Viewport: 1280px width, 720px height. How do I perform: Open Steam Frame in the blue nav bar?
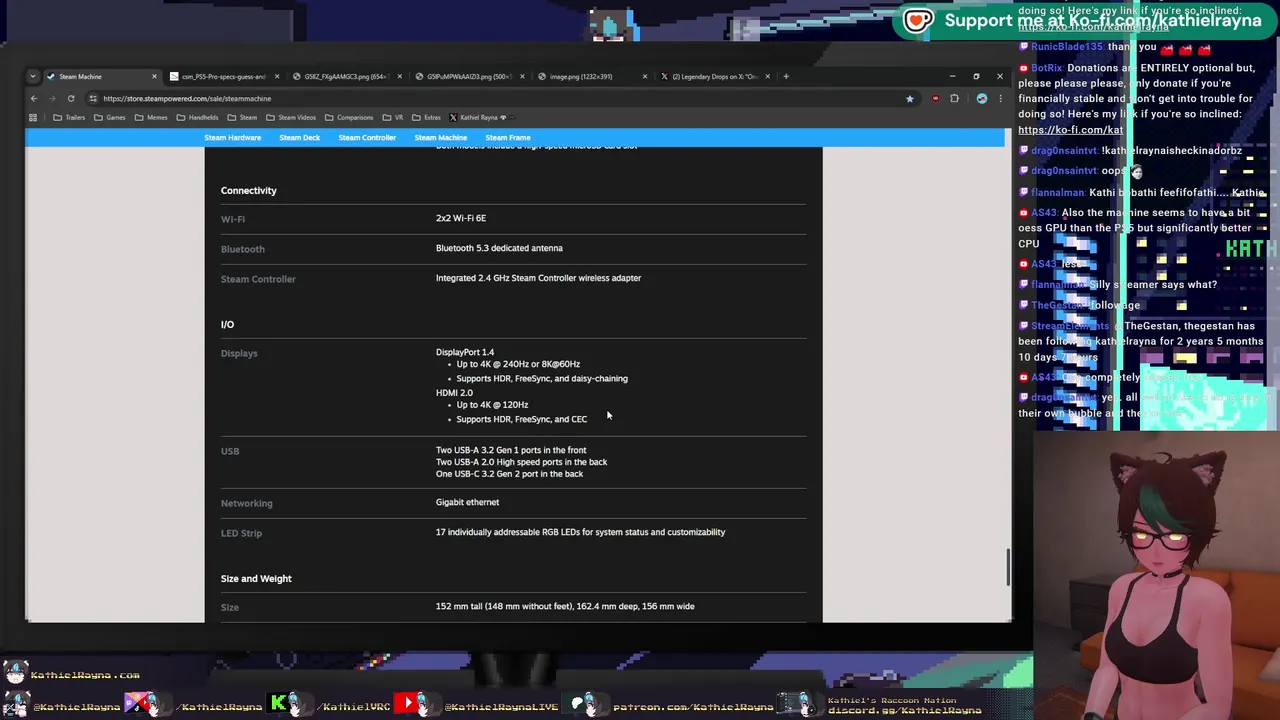[508, 138]
